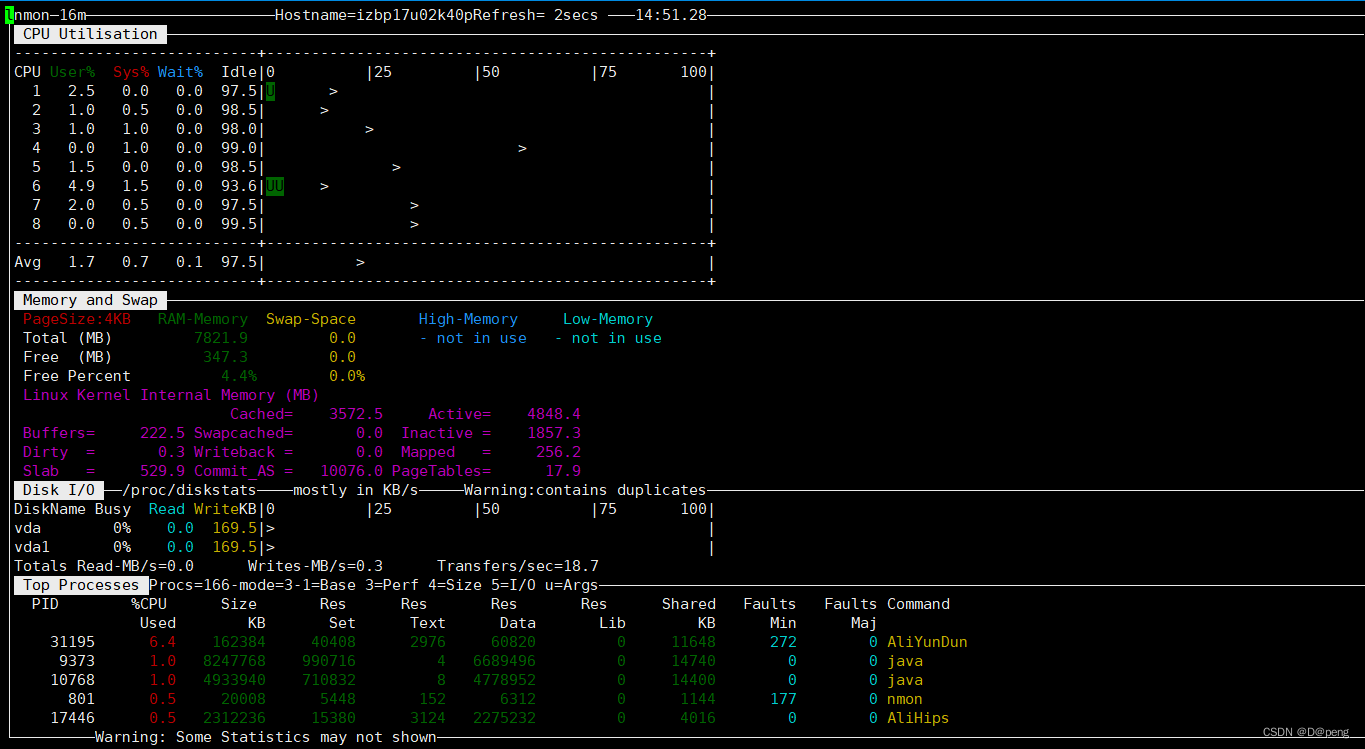This screenshot has height=749, width=1365.
Task: Click the Top Processes section header
Action: [81, 585]
